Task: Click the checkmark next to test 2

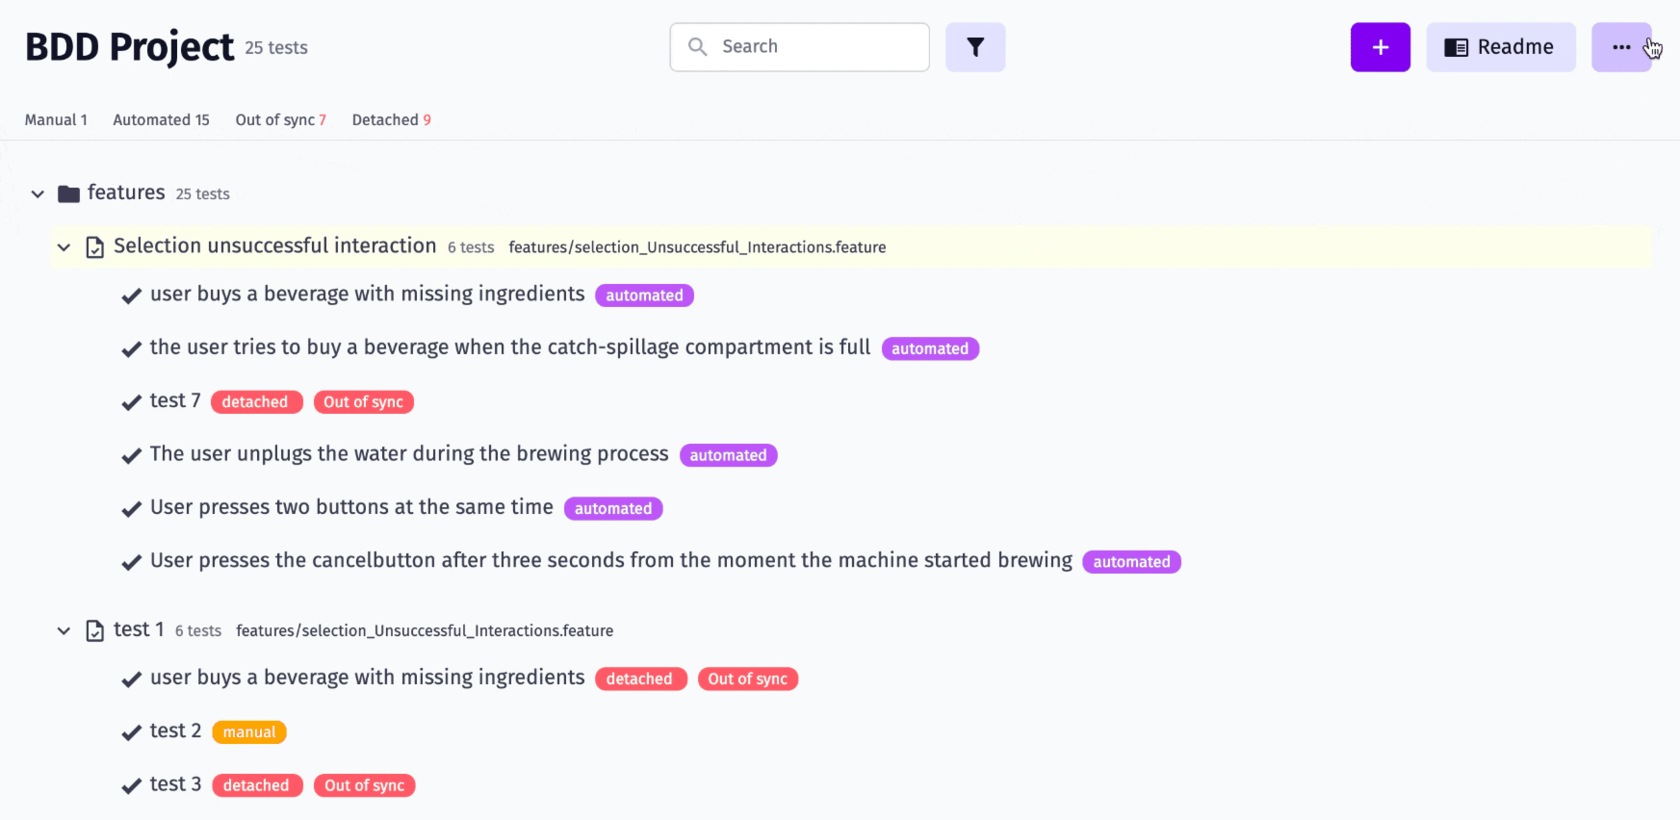Action: pyautogui.click(x=131, y=733)
